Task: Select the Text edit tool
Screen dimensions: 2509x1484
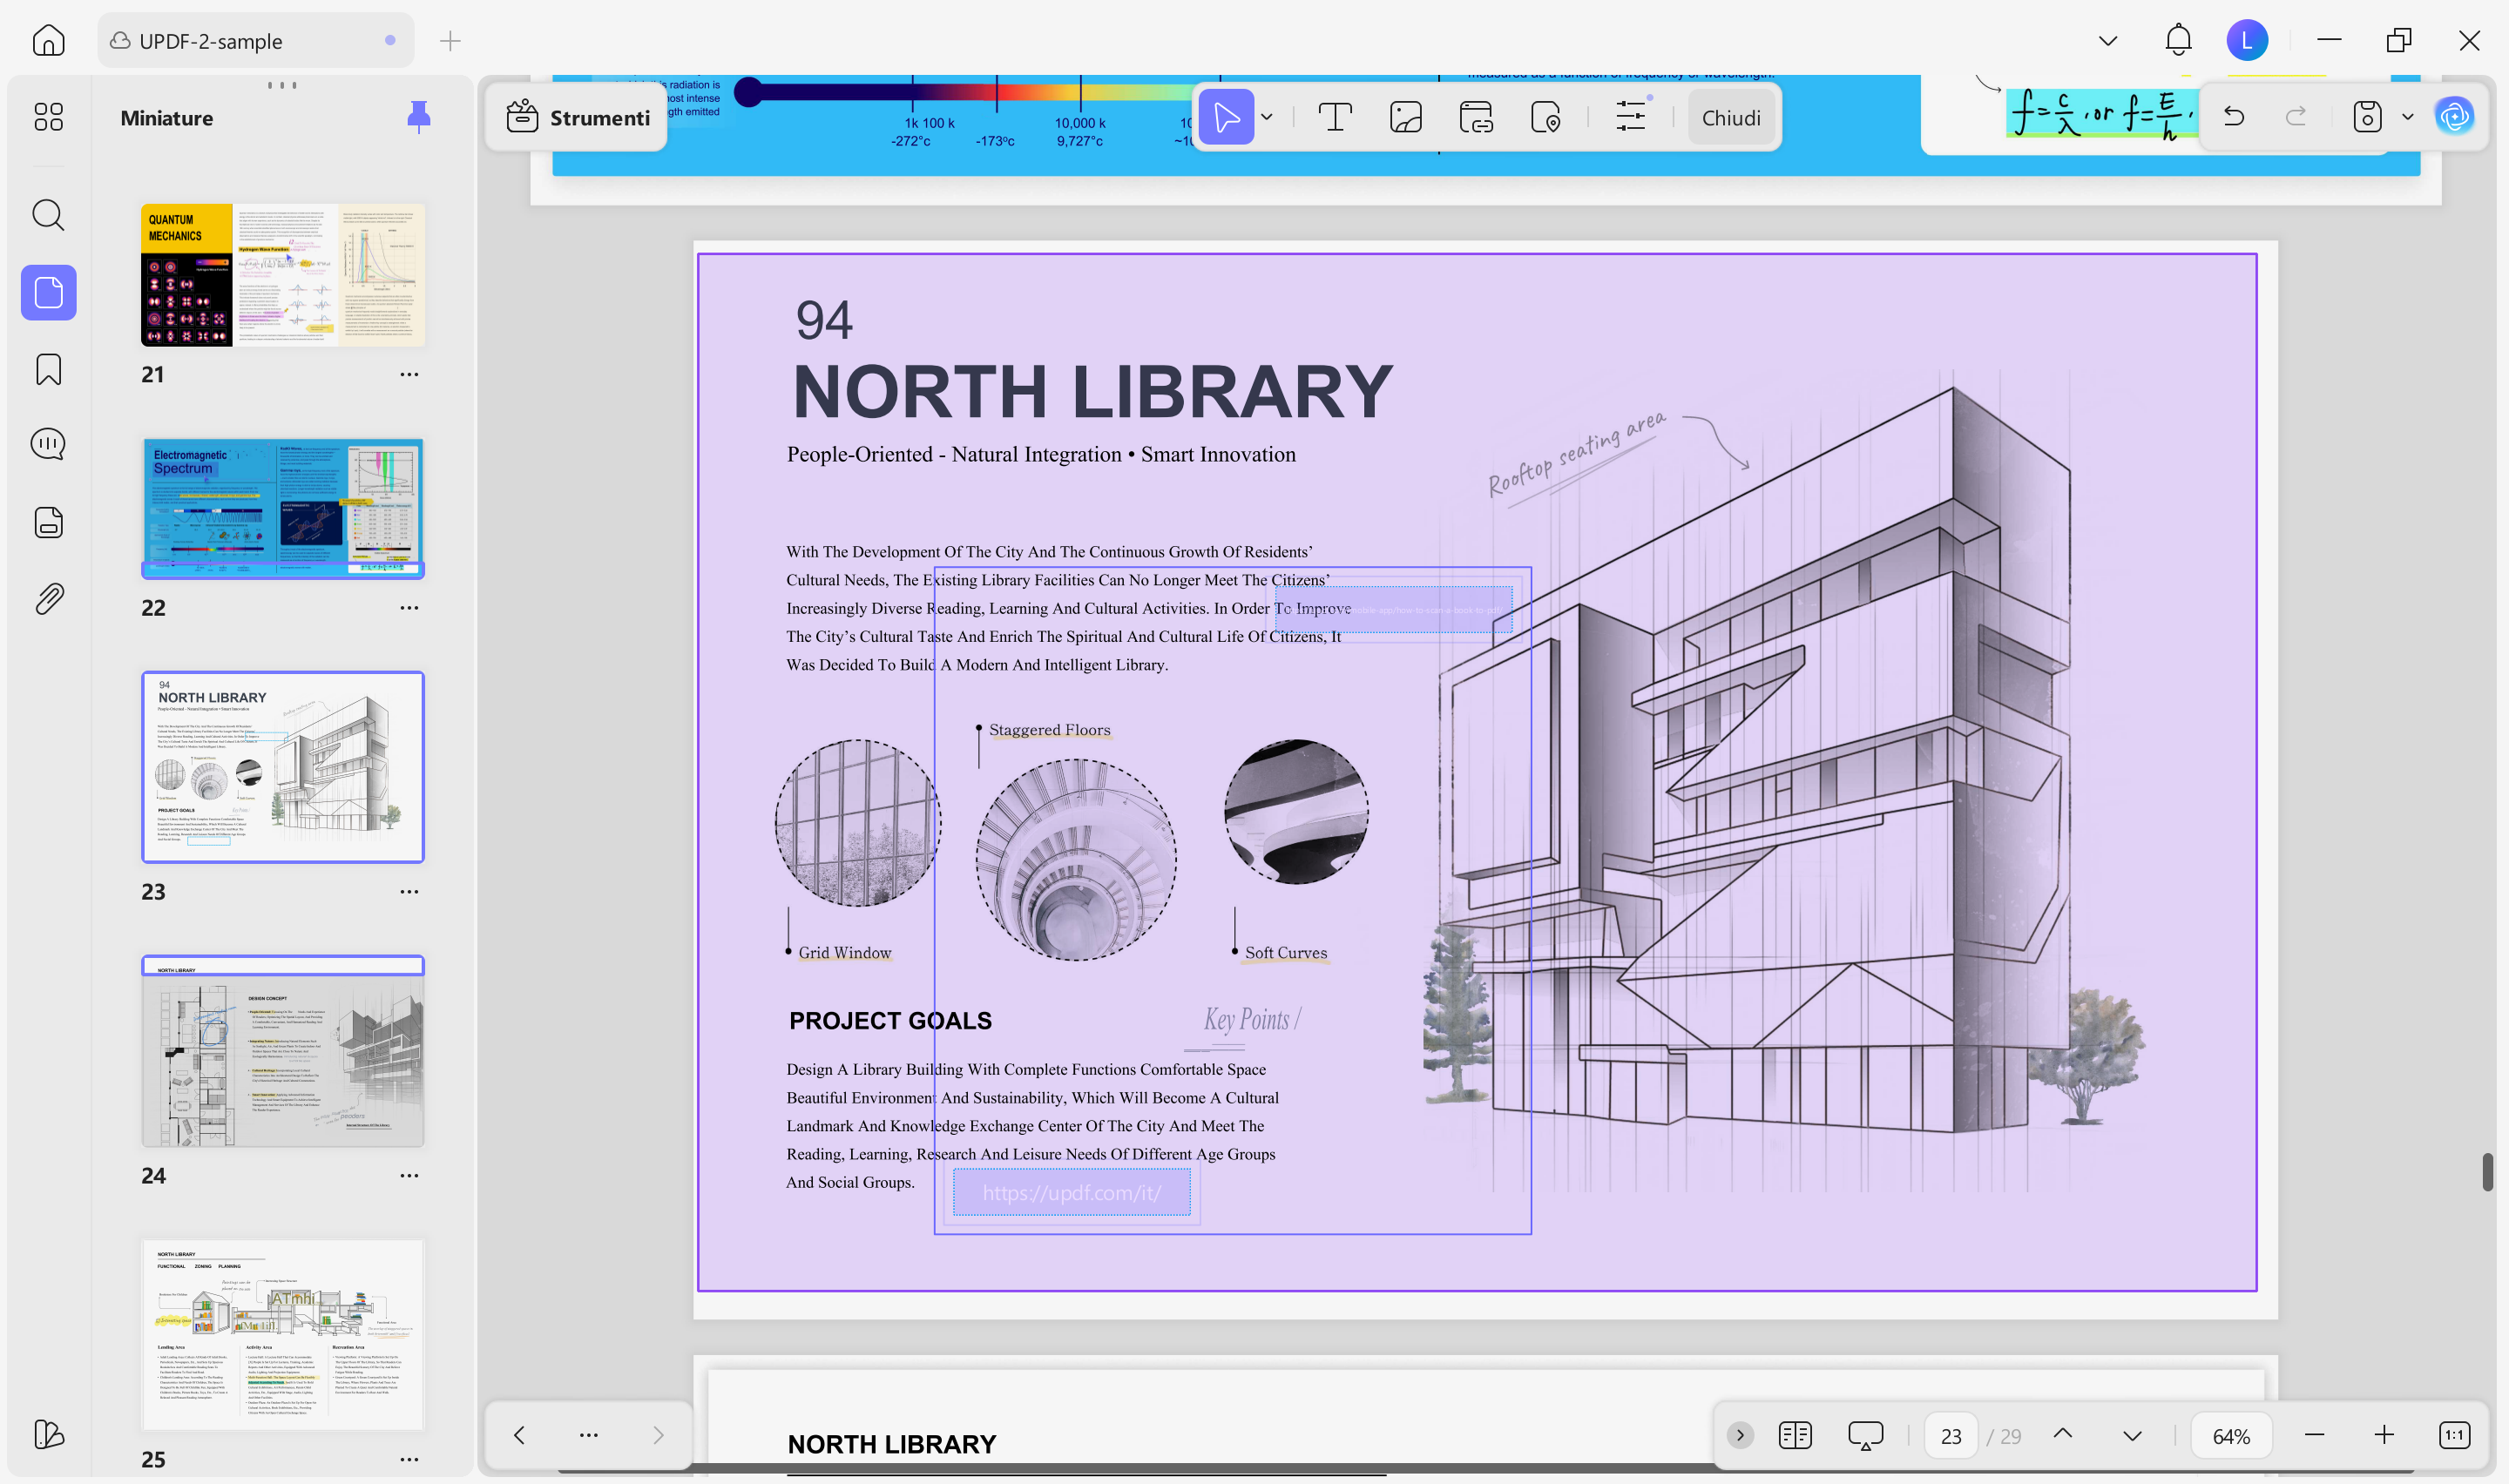Action: pyautogui.click(x=1335, y=117)
